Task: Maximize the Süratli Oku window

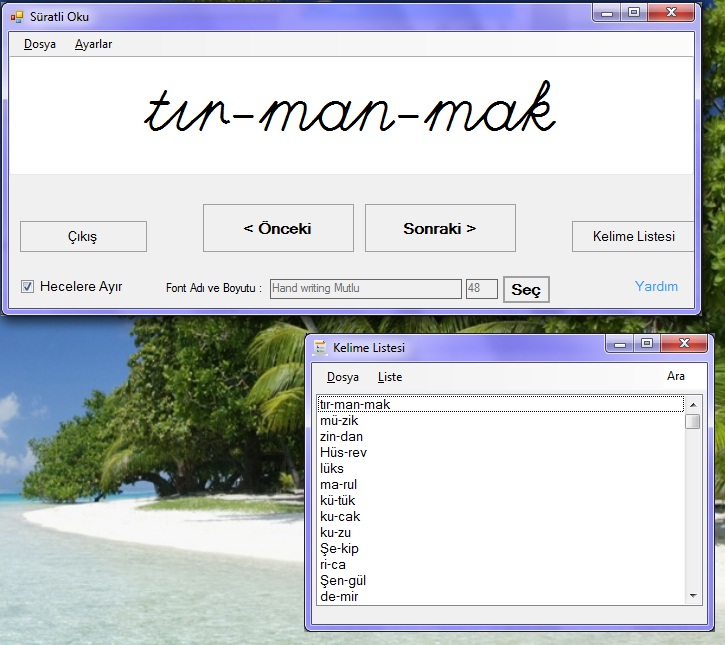Action: coord(634,12)
